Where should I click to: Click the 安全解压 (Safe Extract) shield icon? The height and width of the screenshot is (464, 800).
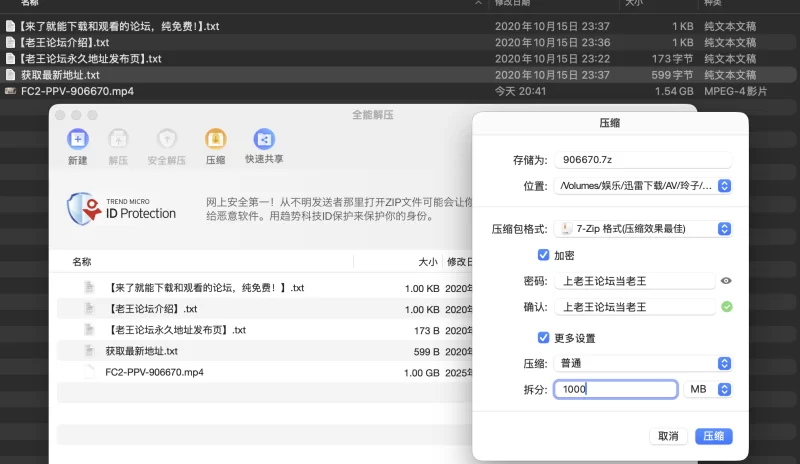point(167,140)
